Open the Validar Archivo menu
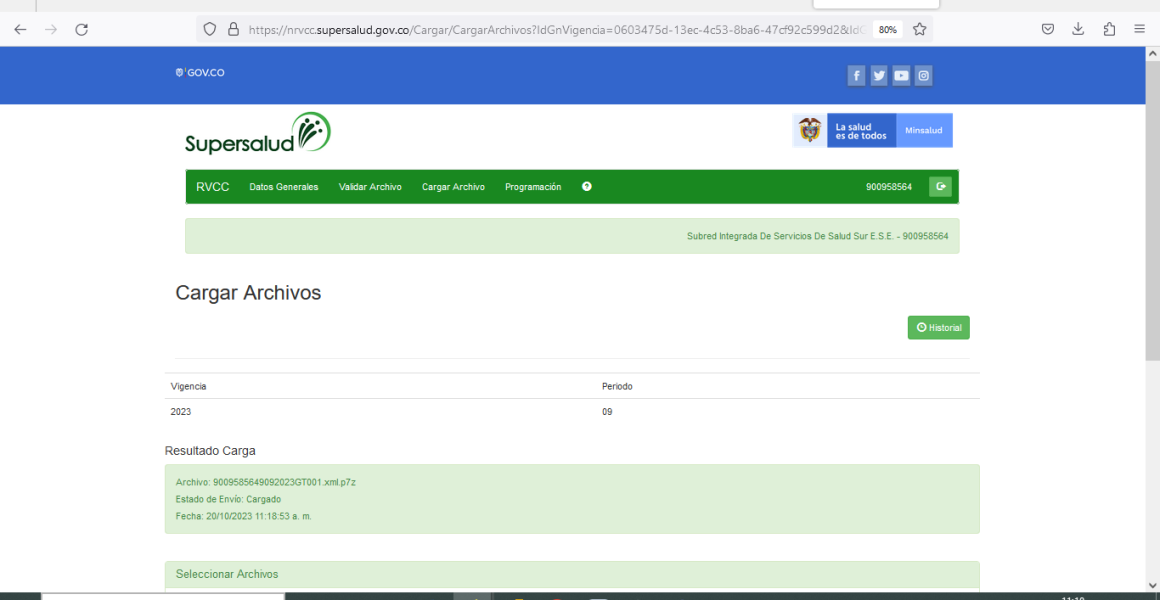 pyautogui.click(x=370, y=187)
